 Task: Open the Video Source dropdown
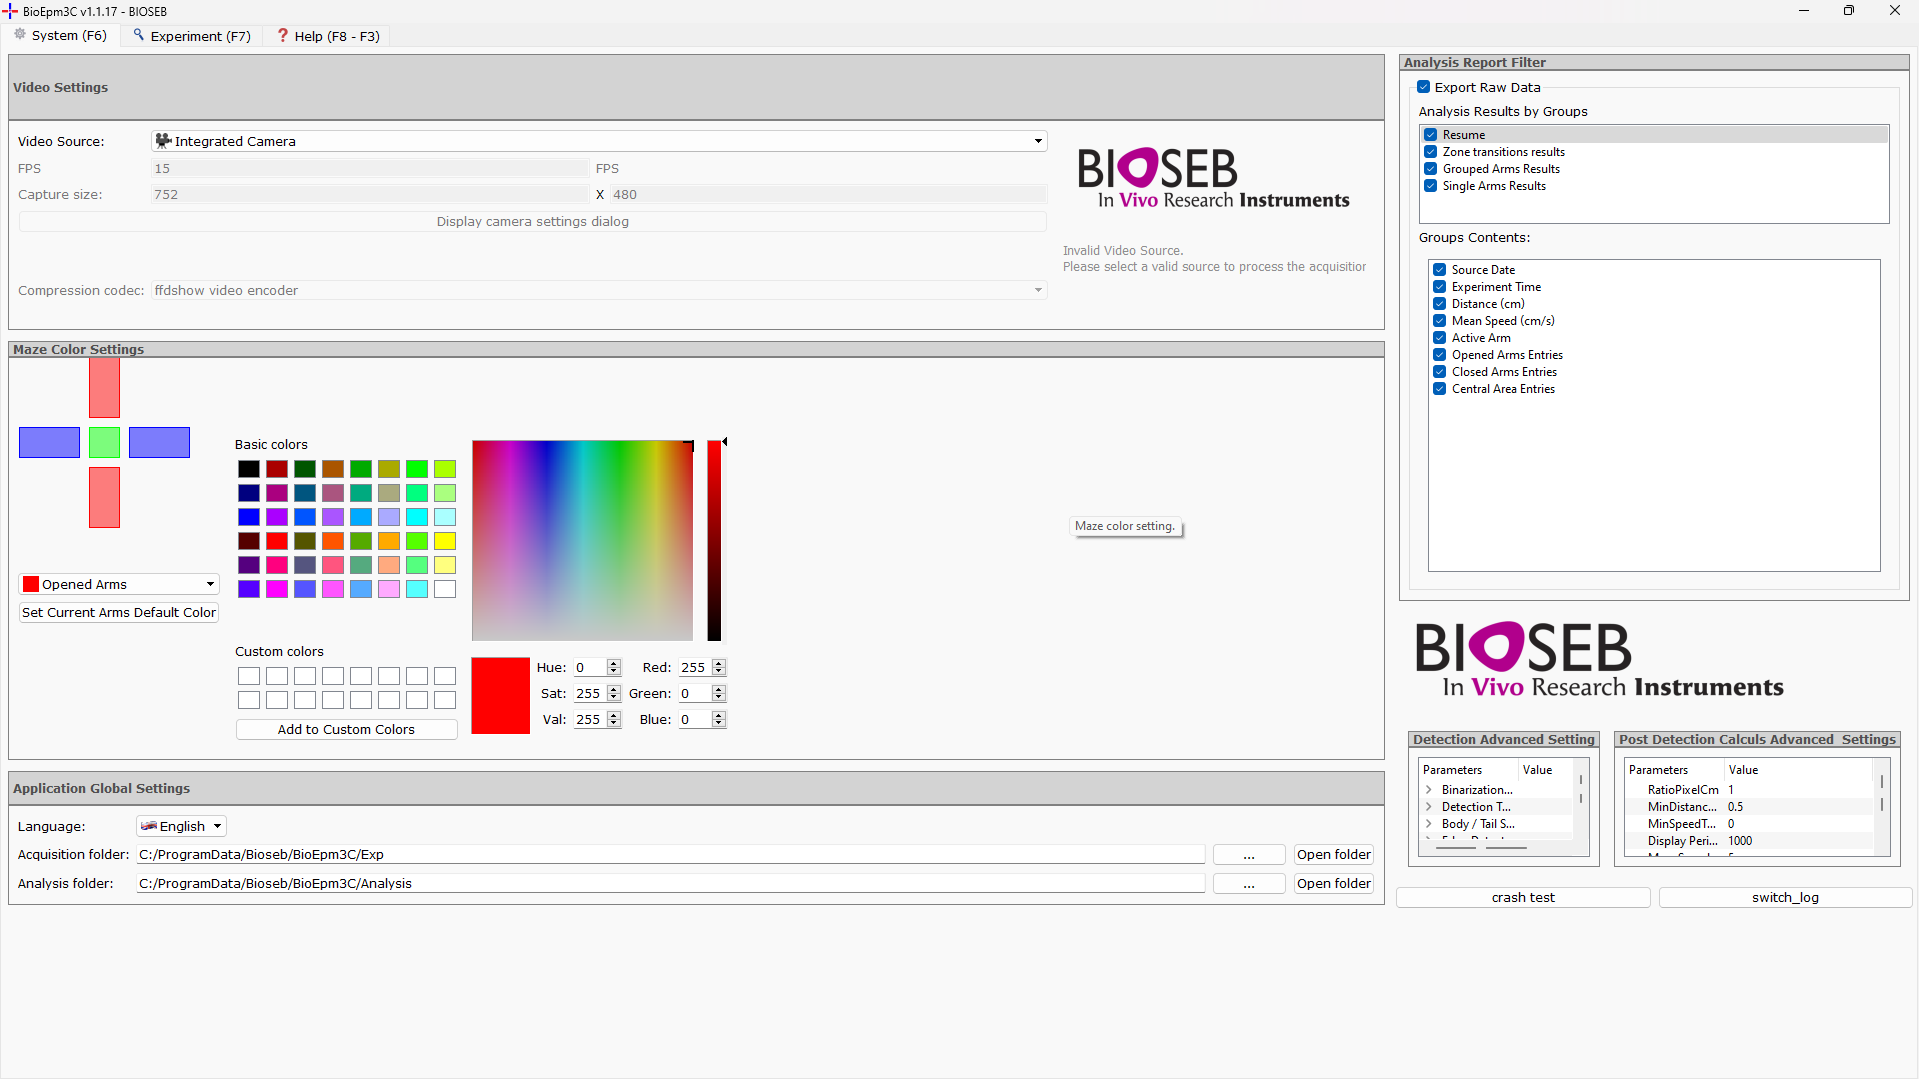(x=1037, y=141)
